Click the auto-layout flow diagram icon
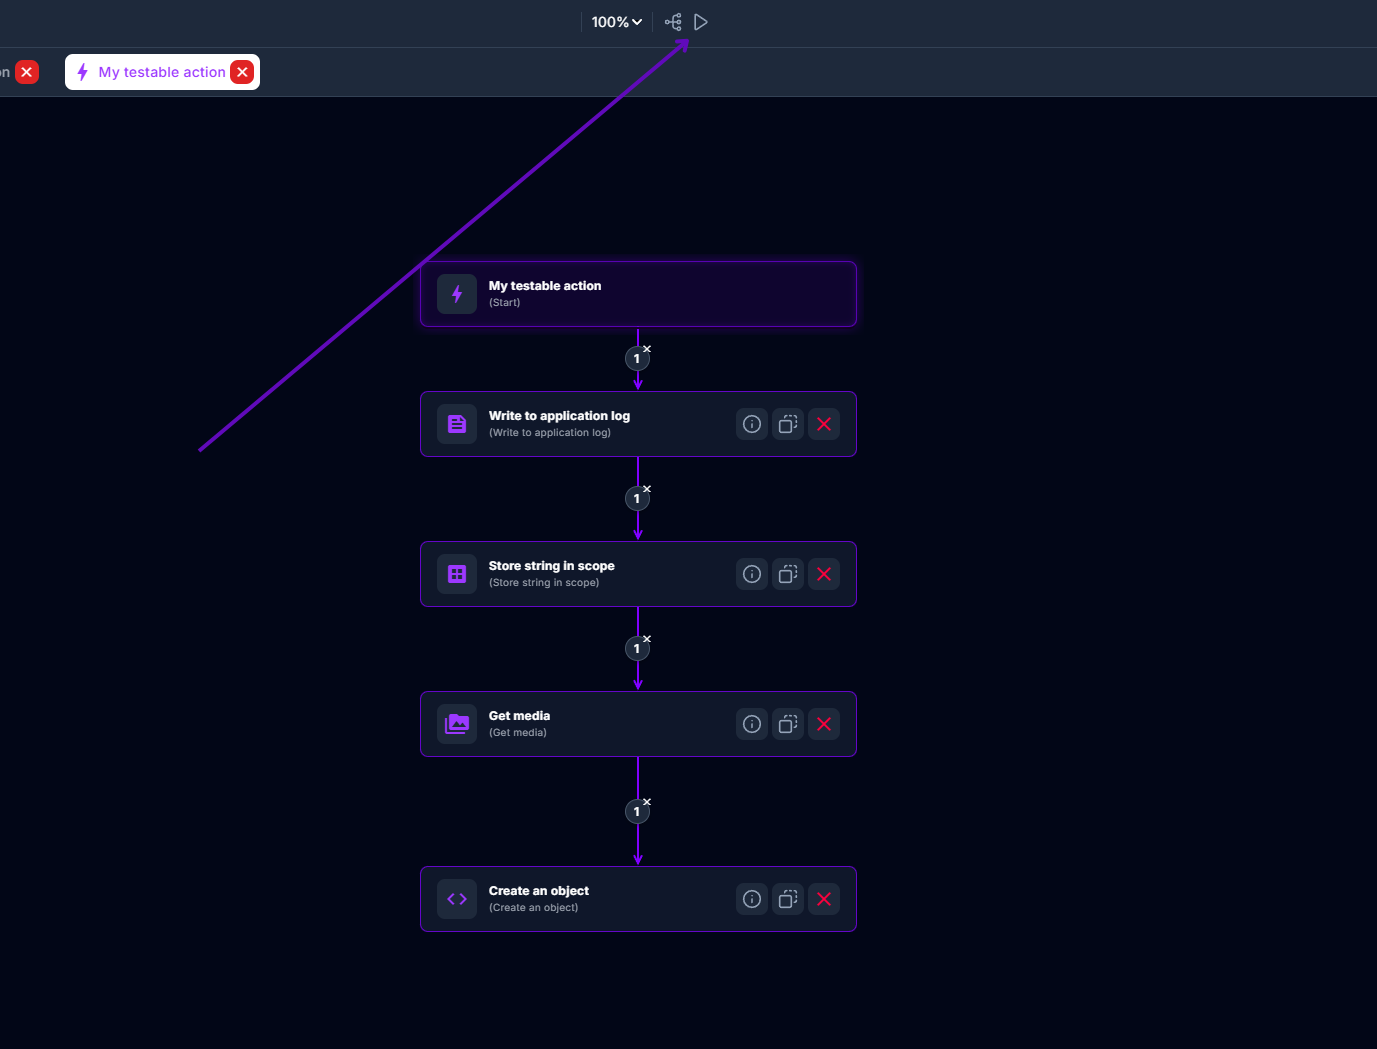Screen dimensions: 1377x1049 (x=673, y=22)
